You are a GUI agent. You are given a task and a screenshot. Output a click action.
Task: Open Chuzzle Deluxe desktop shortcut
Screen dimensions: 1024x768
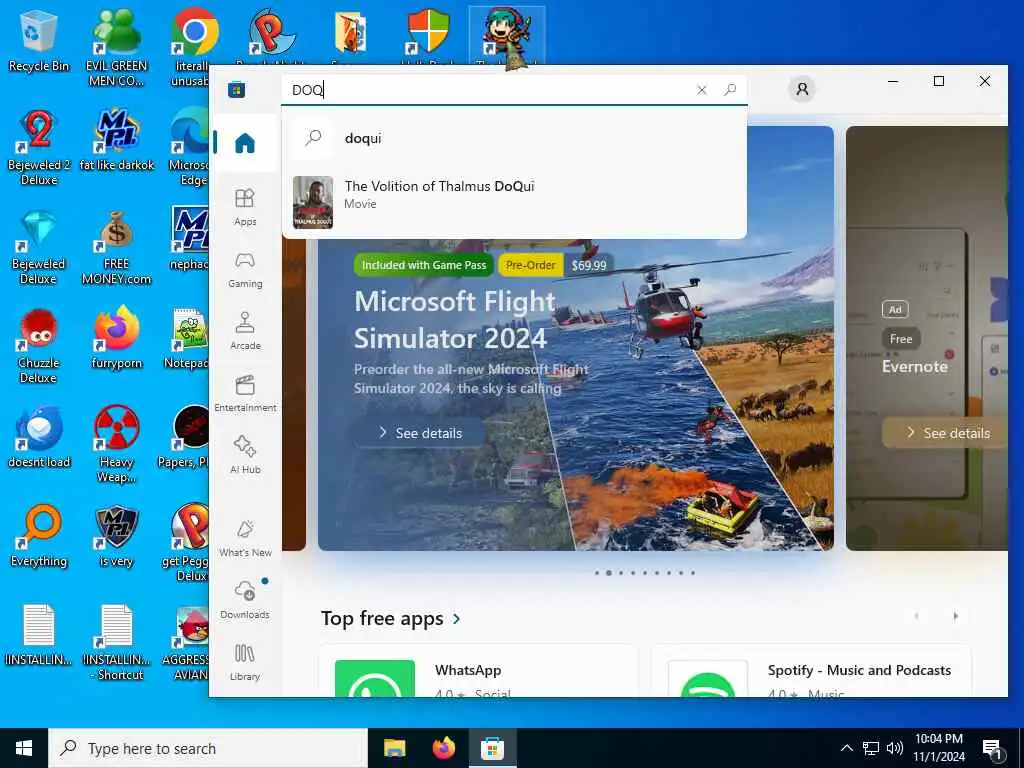pos(39,346)
